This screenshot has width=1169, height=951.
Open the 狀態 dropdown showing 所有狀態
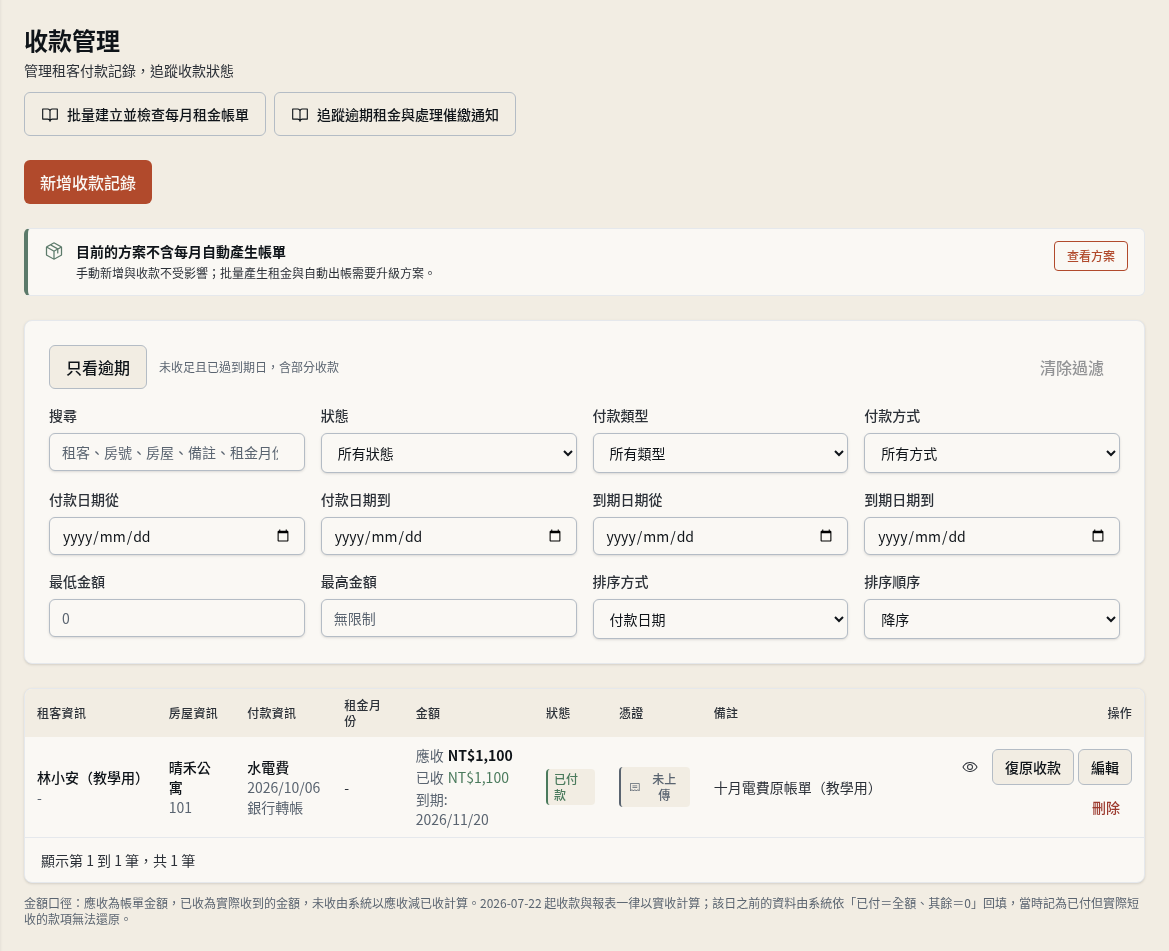click(x=449, y=453)
